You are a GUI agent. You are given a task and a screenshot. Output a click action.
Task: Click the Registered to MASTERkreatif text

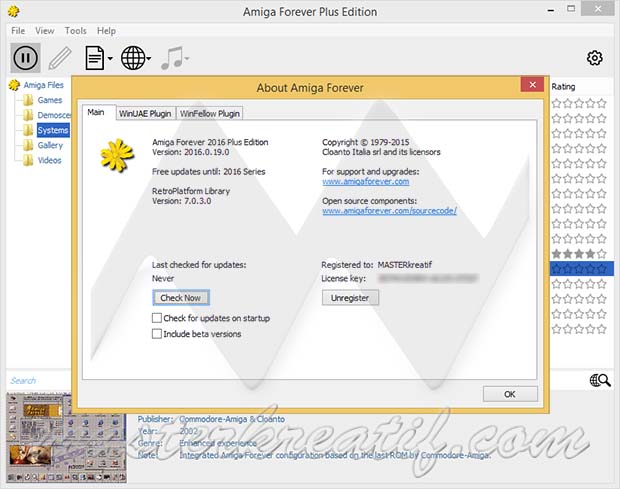pos(377,265)
